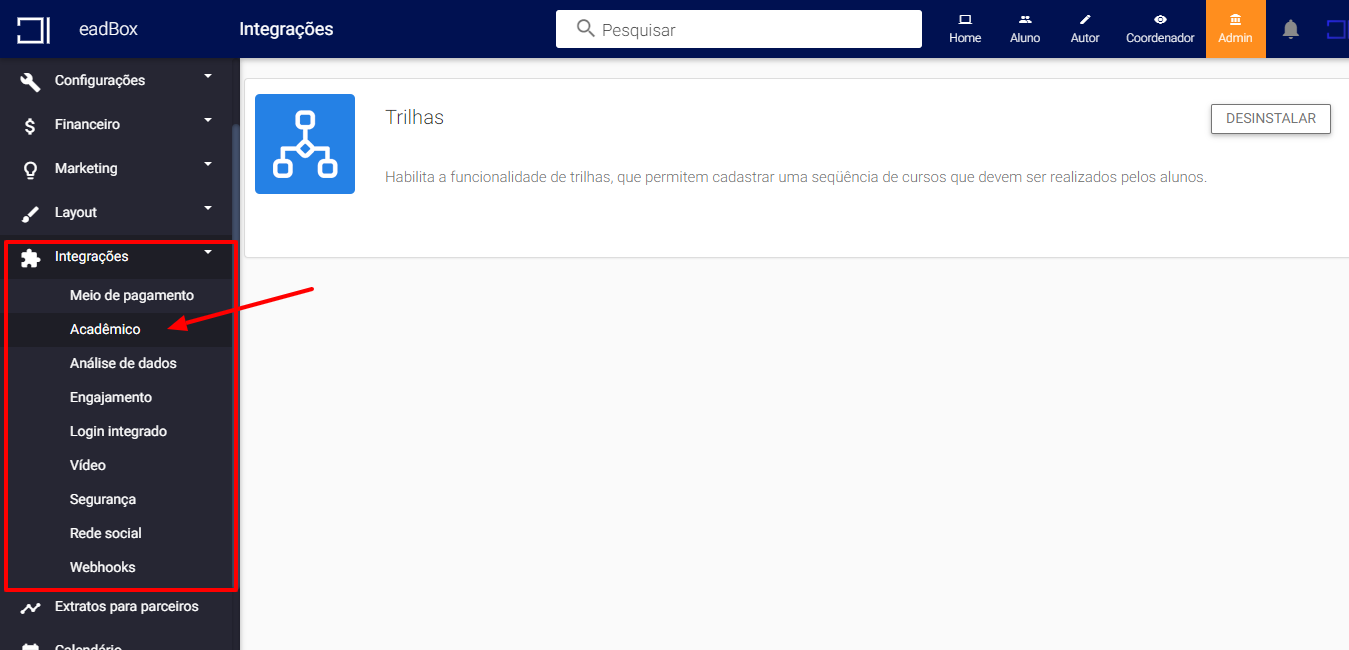Screen dimensions: 1349x650
Task: Open Layout menu label
Action: pos(76,212)
